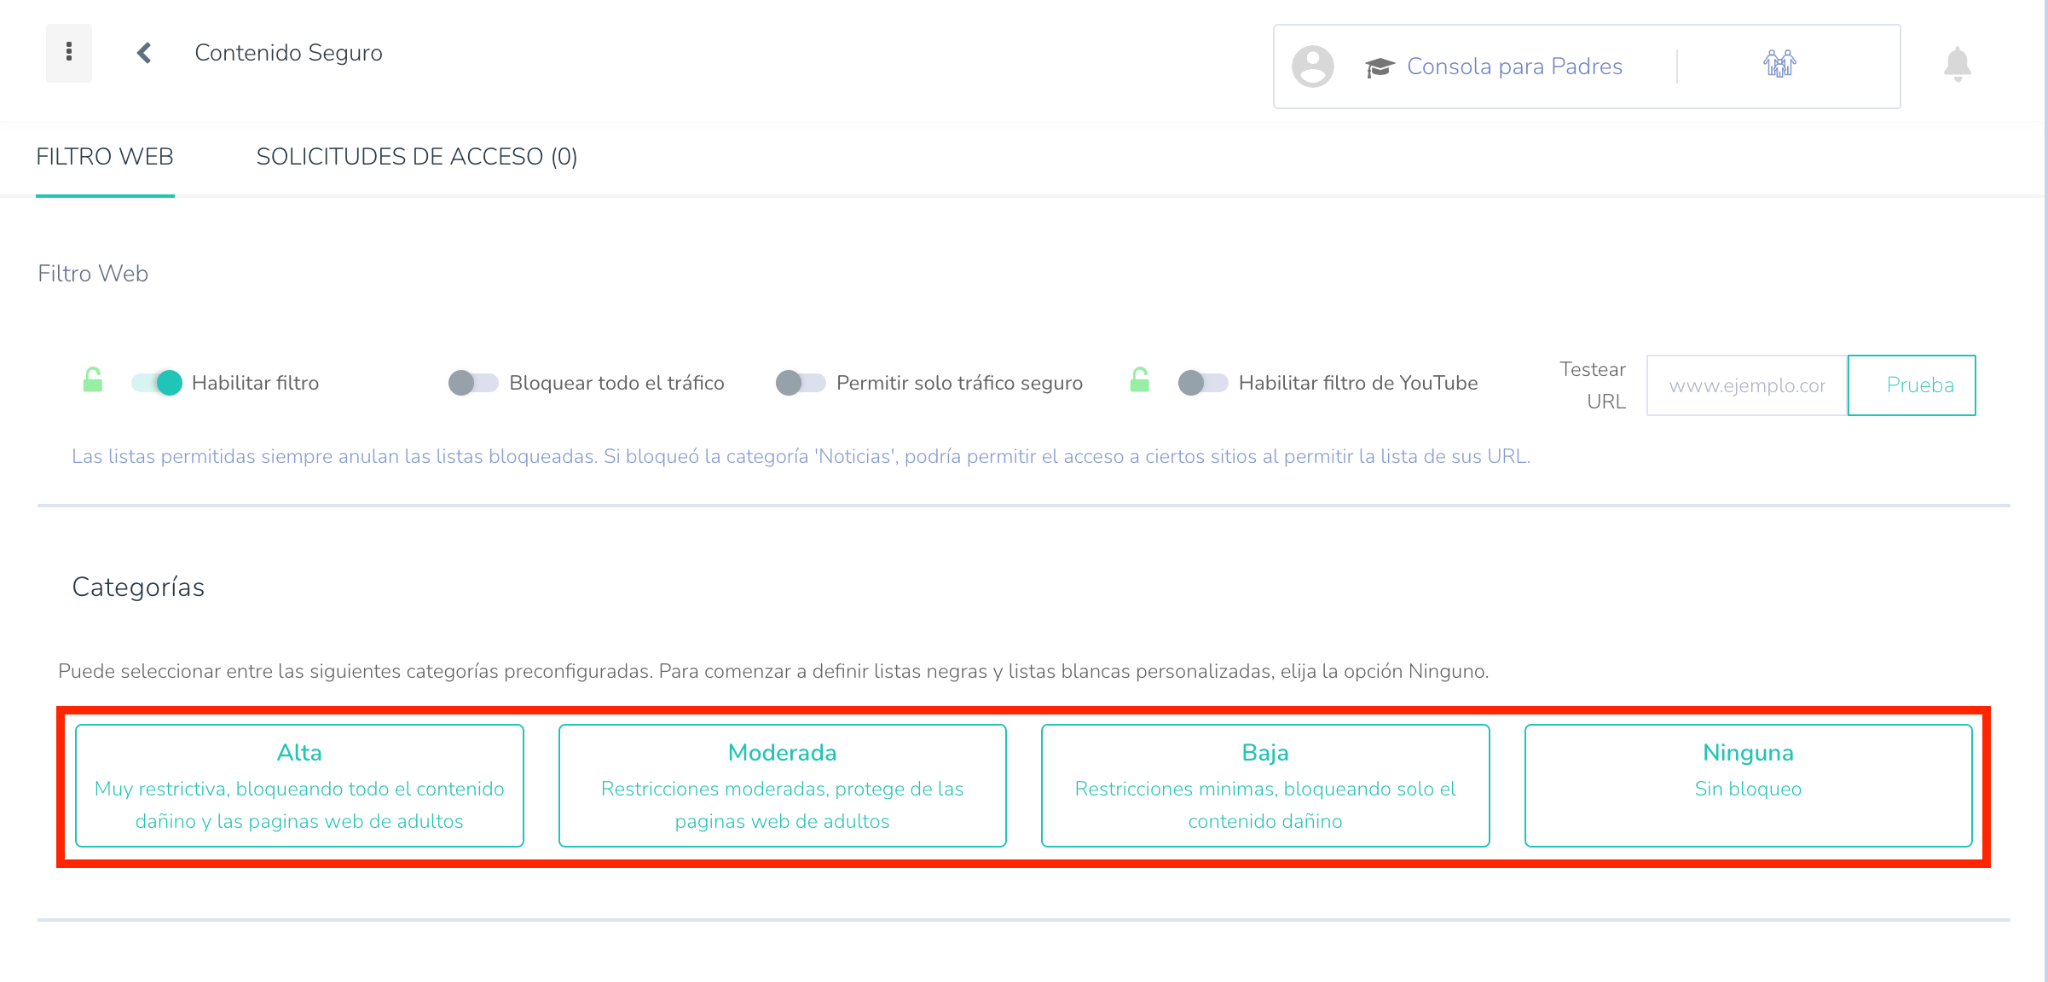Select the Ninguna sin bloqueo option
The width and height of the screenshot is (2048, 982).
click(1747, 786)
